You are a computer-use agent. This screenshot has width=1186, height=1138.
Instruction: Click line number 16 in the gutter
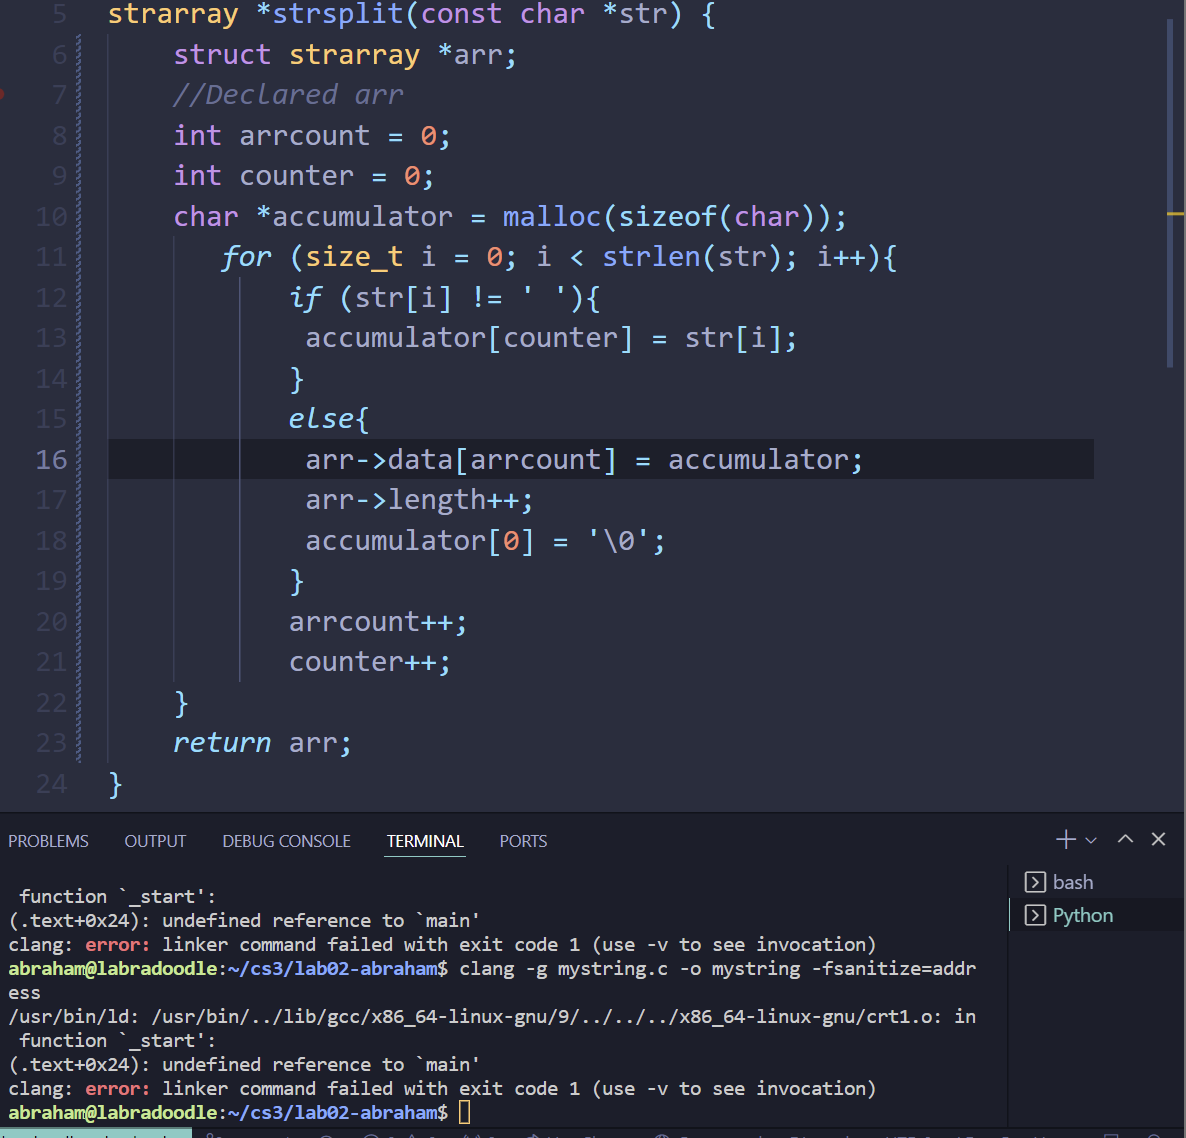point(51,460)
